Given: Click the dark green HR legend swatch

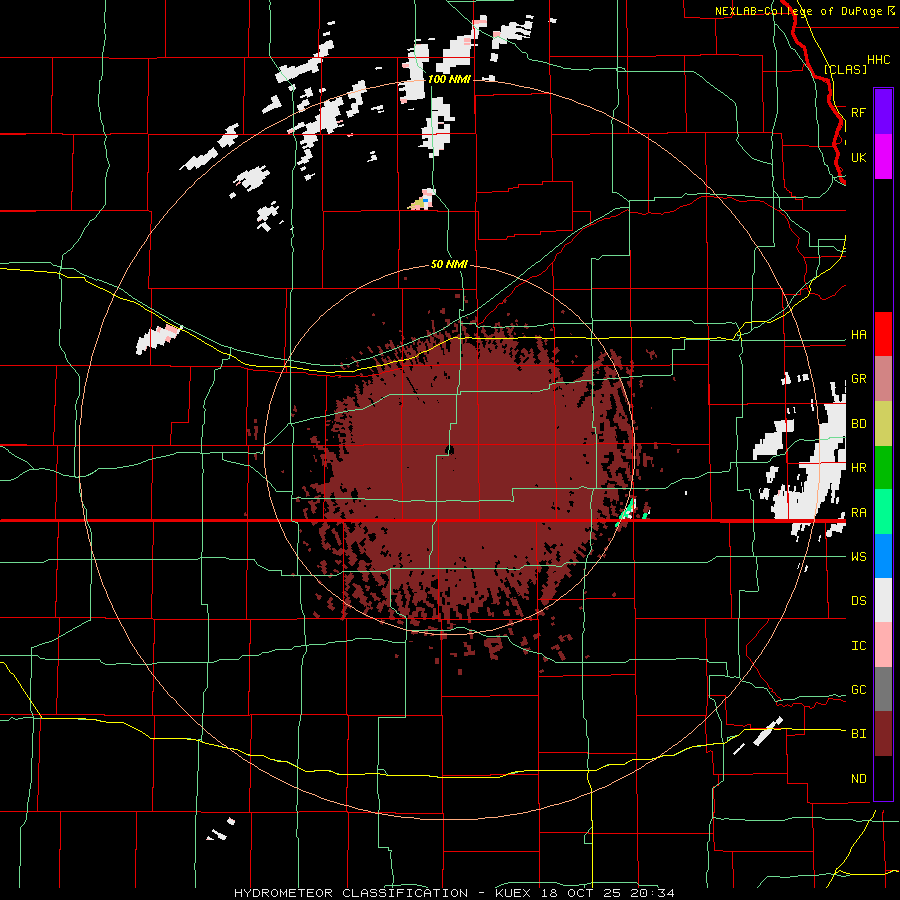Looking at the screenshot, I should 883,468.
